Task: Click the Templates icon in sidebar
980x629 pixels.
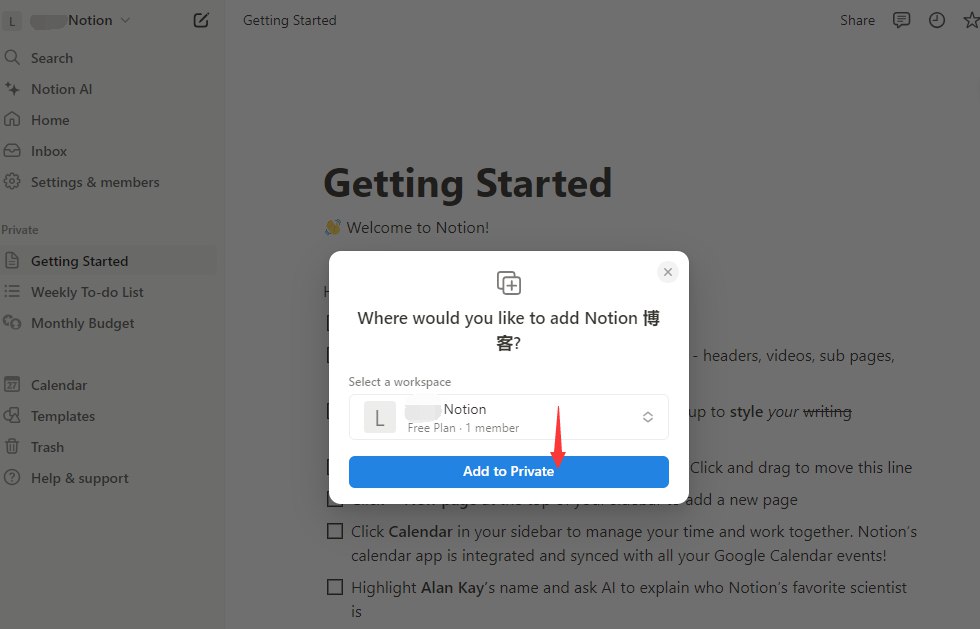Action: point(12,416)
